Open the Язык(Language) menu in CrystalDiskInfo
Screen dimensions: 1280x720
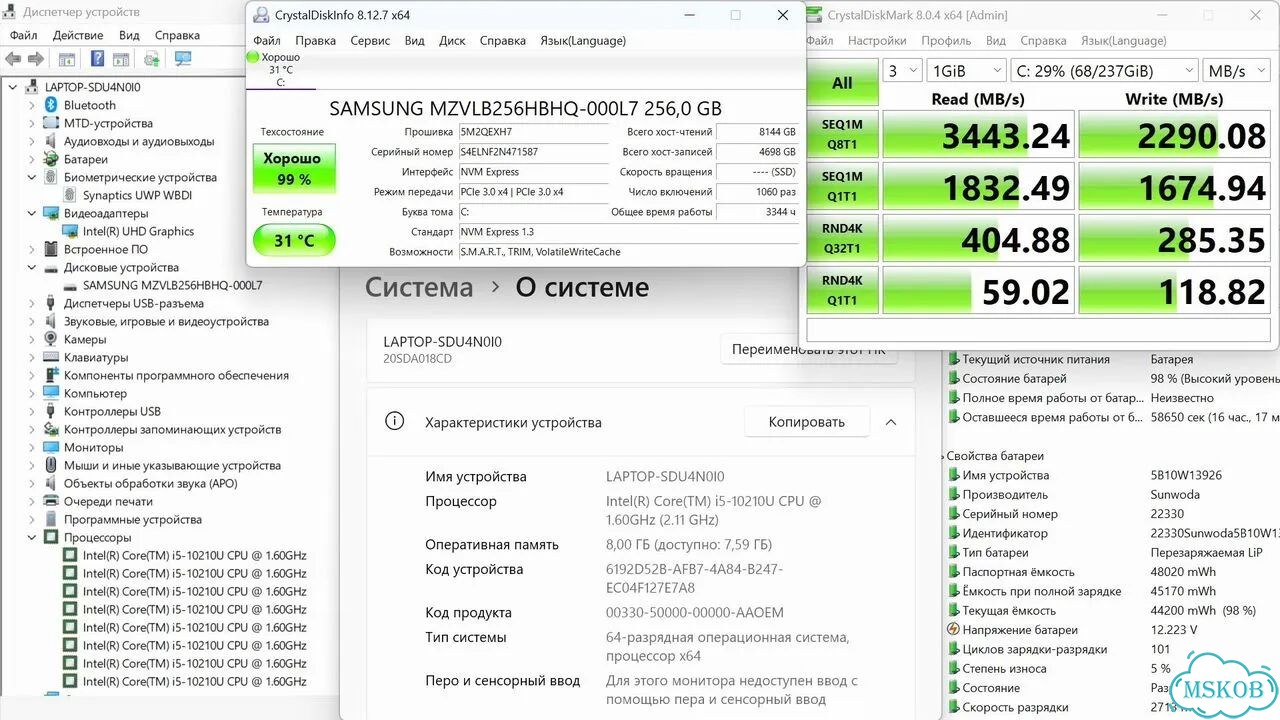click(x=583, y=41)
